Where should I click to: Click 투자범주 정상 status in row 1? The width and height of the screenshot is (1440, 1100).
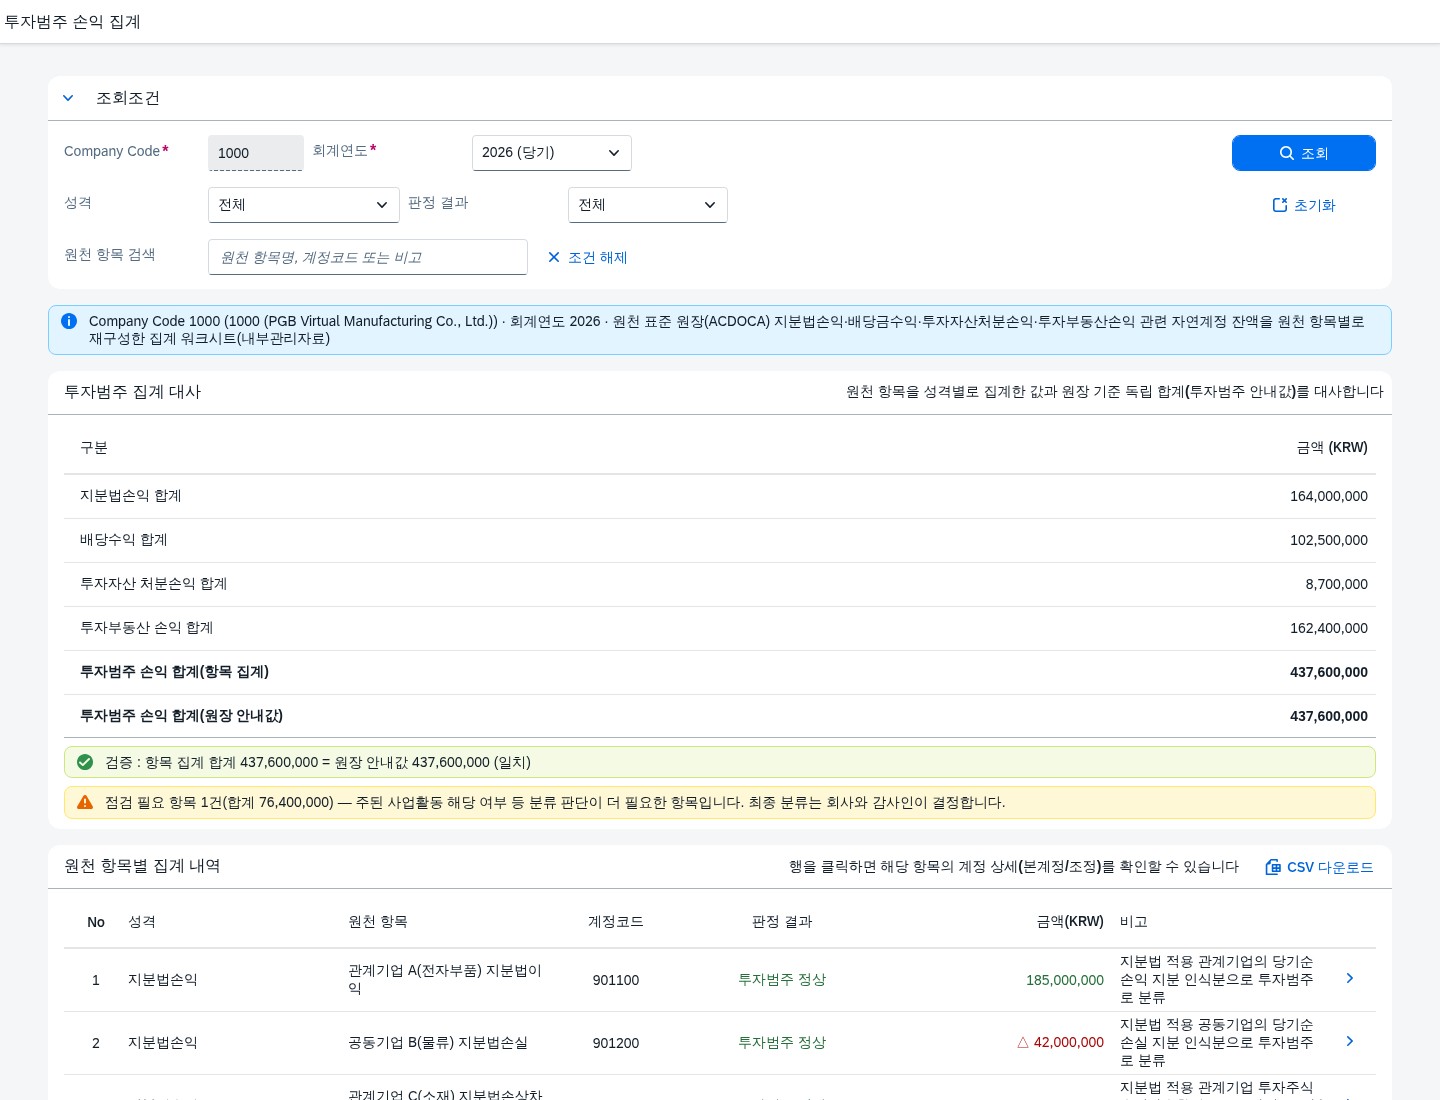(x=782, y=980)
